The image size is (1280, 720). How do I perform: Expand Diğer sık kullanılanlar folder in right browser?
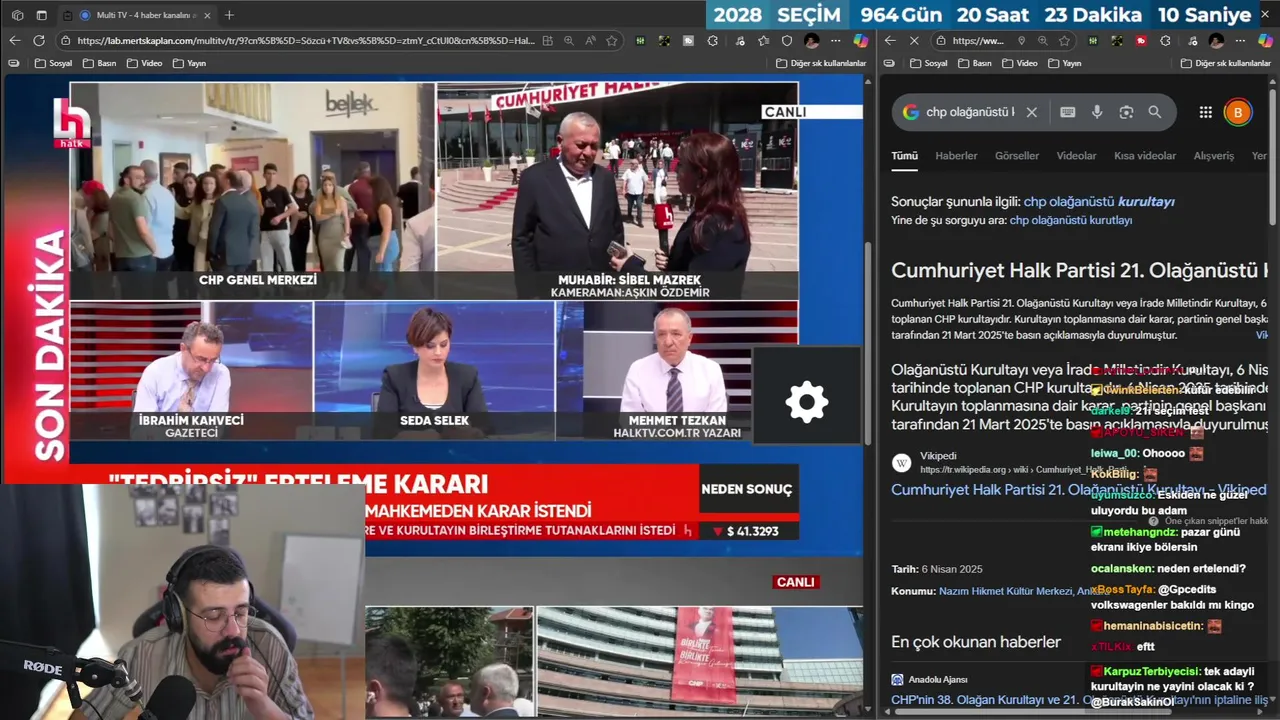(x=1226, y=63)
